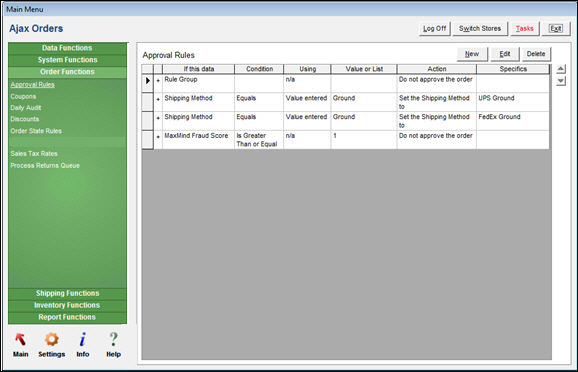
Task: Select row header of MaxMind Fraud Score rule
Action: [148, 140]
